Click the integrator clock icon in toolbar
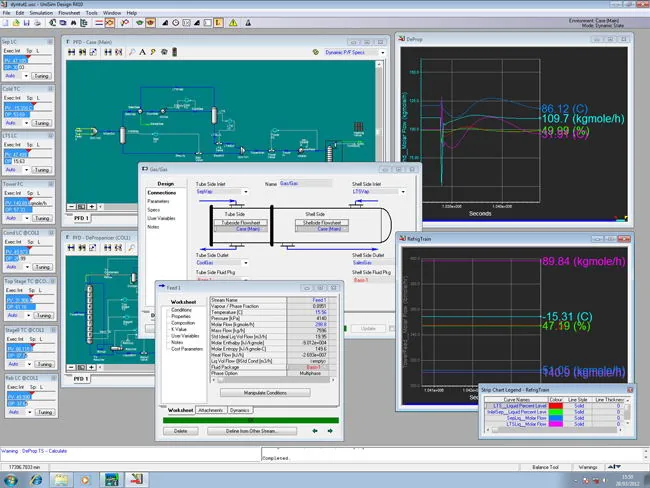This screenshot has height=488, width=650. pyautogui.click(x=176, y=23)
